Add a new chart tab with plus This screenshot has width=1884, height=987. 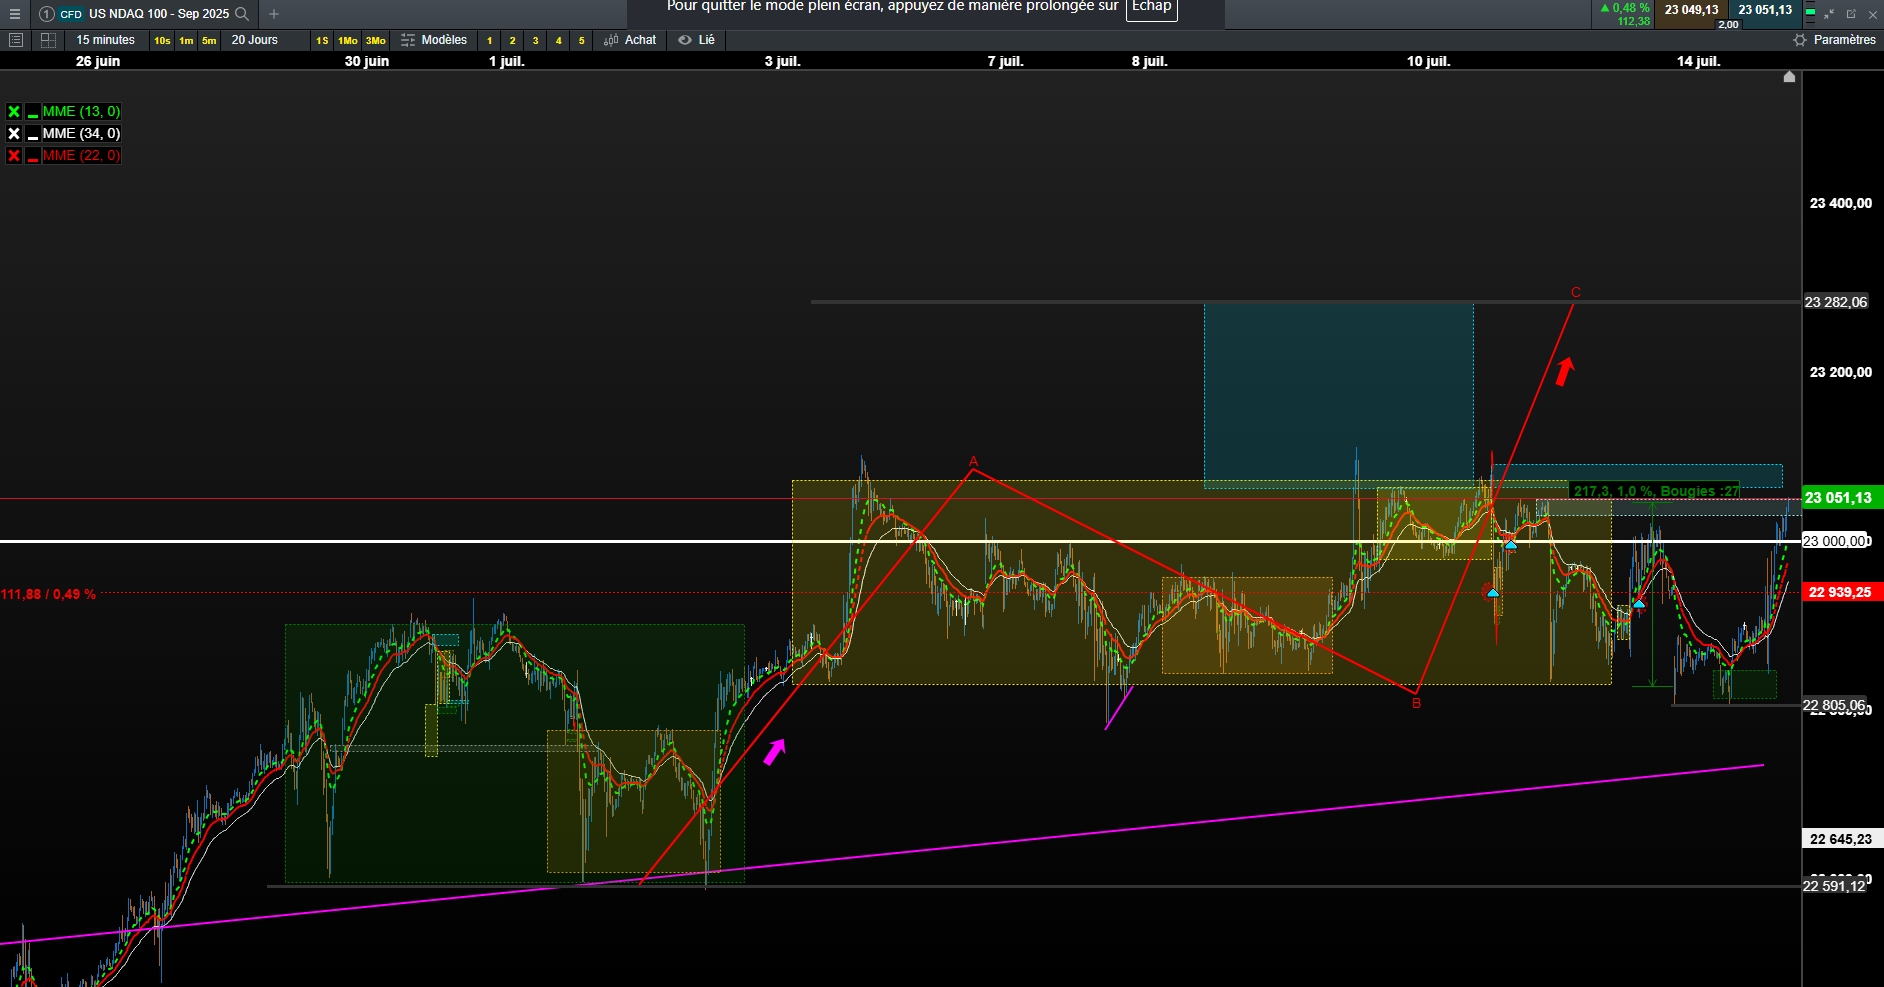274,14
